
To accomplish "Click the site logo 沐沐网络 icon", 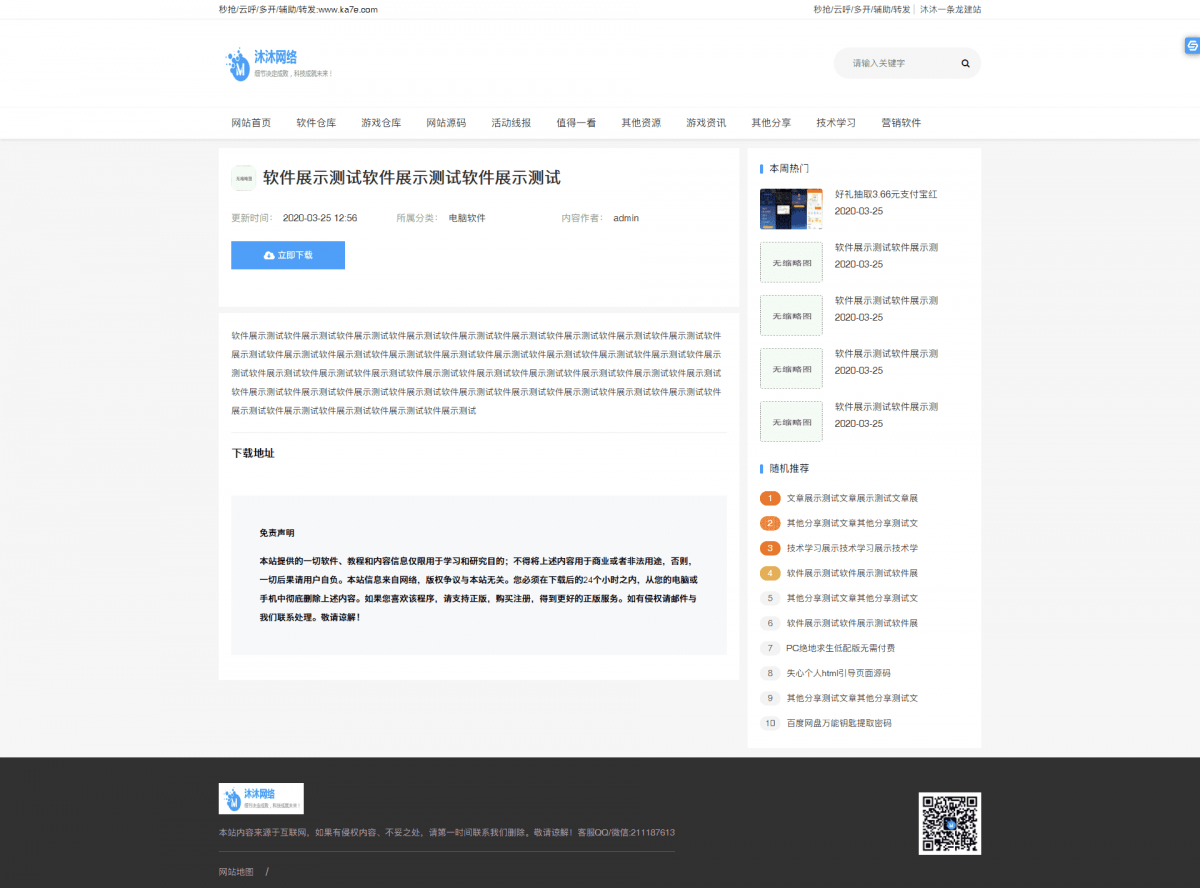I will [238, 63].
